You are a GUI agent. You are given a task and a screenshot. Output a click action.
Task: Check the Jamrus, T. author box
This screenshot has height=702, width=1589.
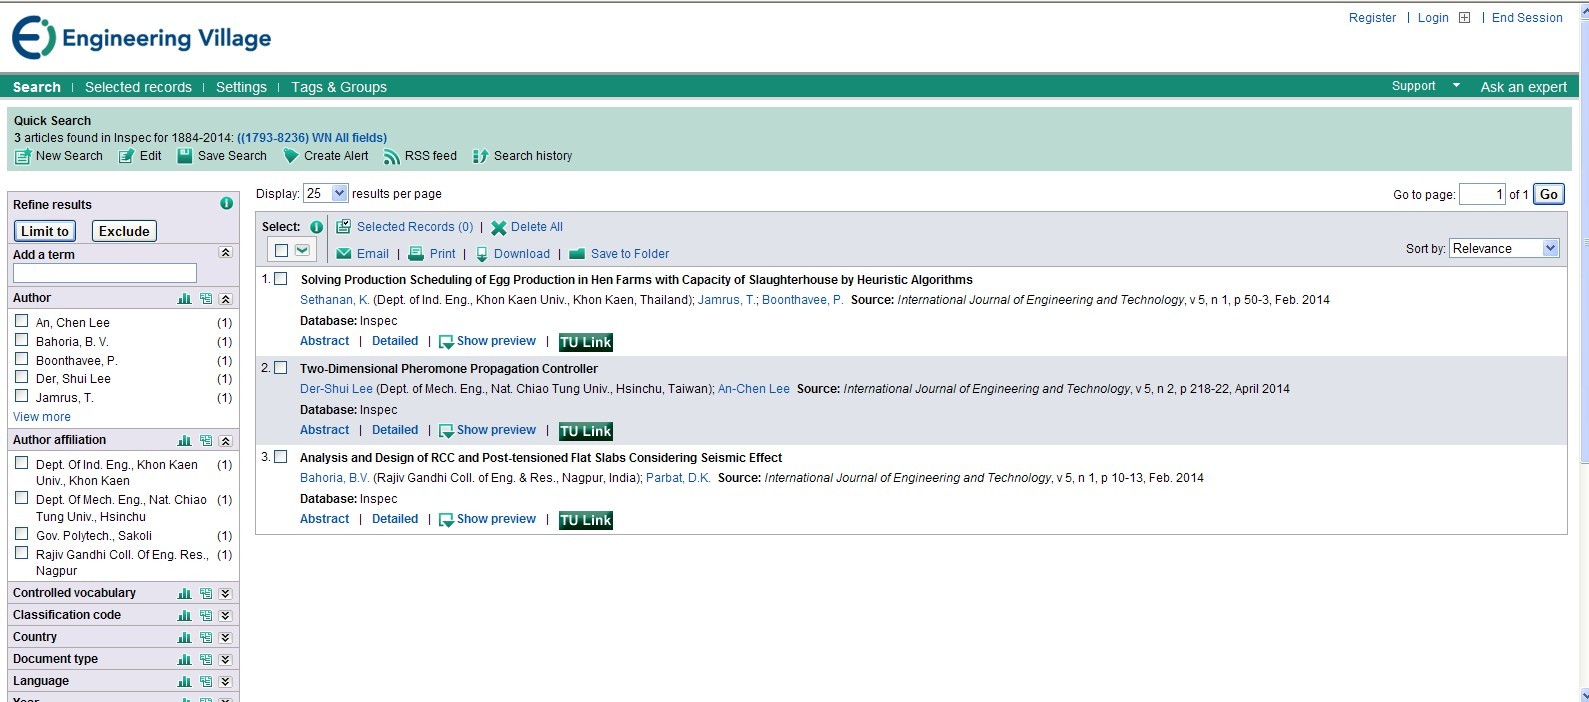pyautogui.click(x=21, y=396)
